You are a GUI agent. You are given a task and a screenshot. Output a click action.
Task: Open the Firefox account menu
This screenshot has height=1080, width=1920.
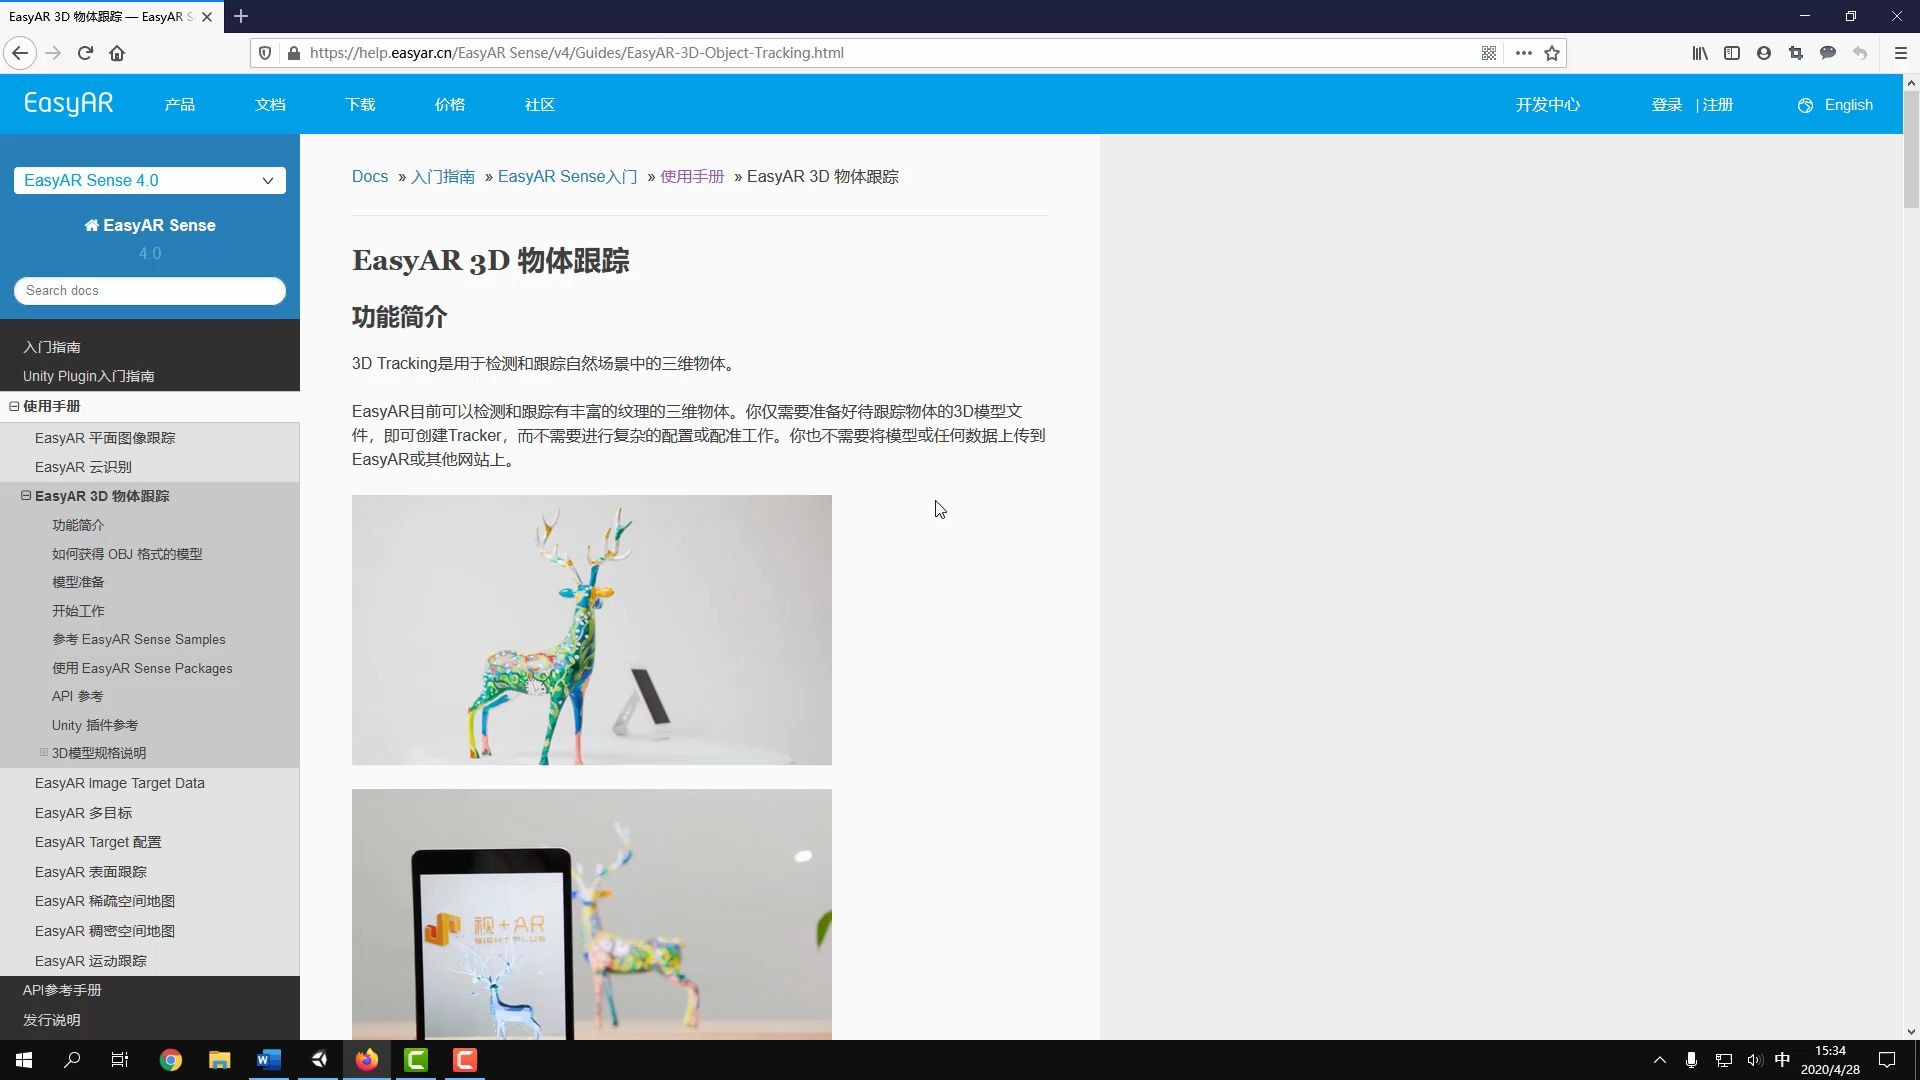click(1764, 52)
